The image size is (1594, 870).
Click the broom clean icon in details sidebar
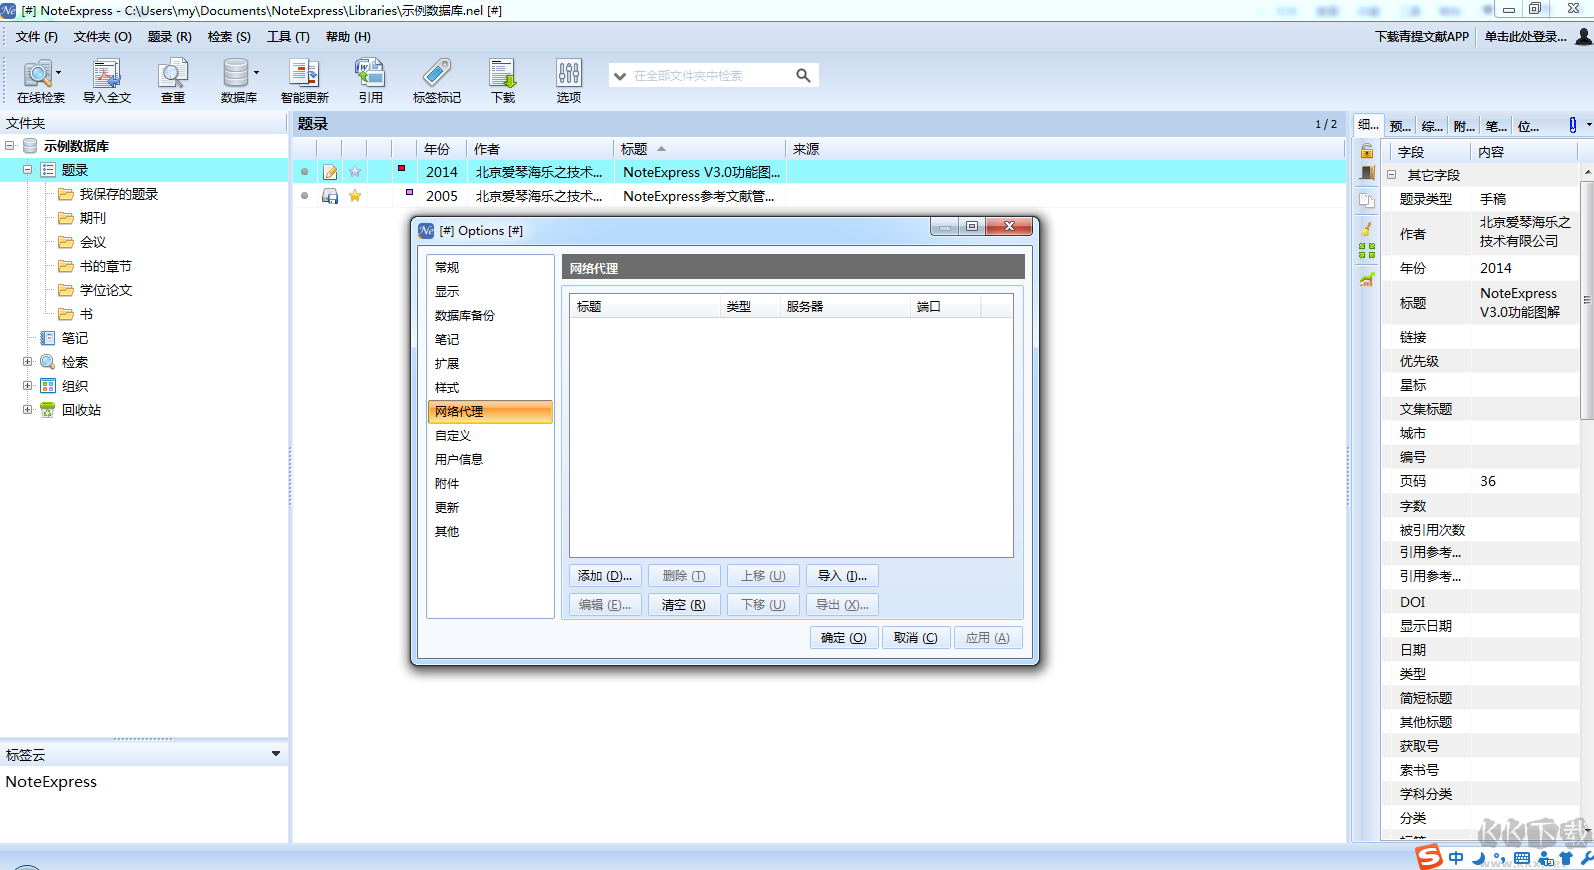[1367, 228]
